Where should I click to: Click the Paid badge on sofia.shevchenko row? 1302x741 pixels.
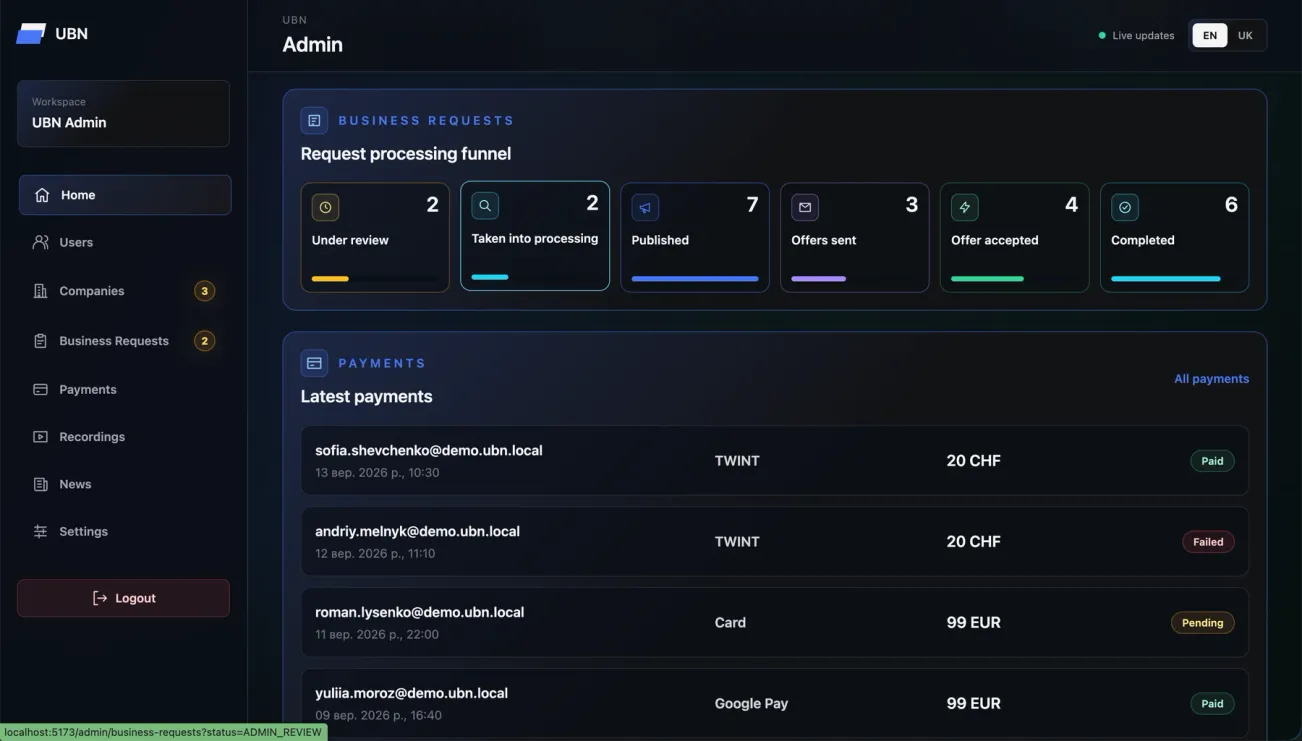(1212, 461)
